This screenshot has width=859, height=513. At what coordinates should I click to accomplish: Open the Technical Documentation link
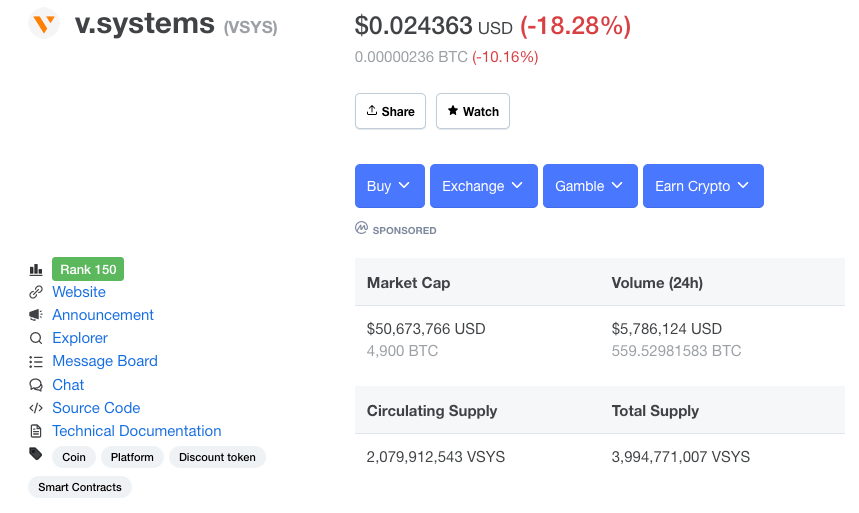136,431
